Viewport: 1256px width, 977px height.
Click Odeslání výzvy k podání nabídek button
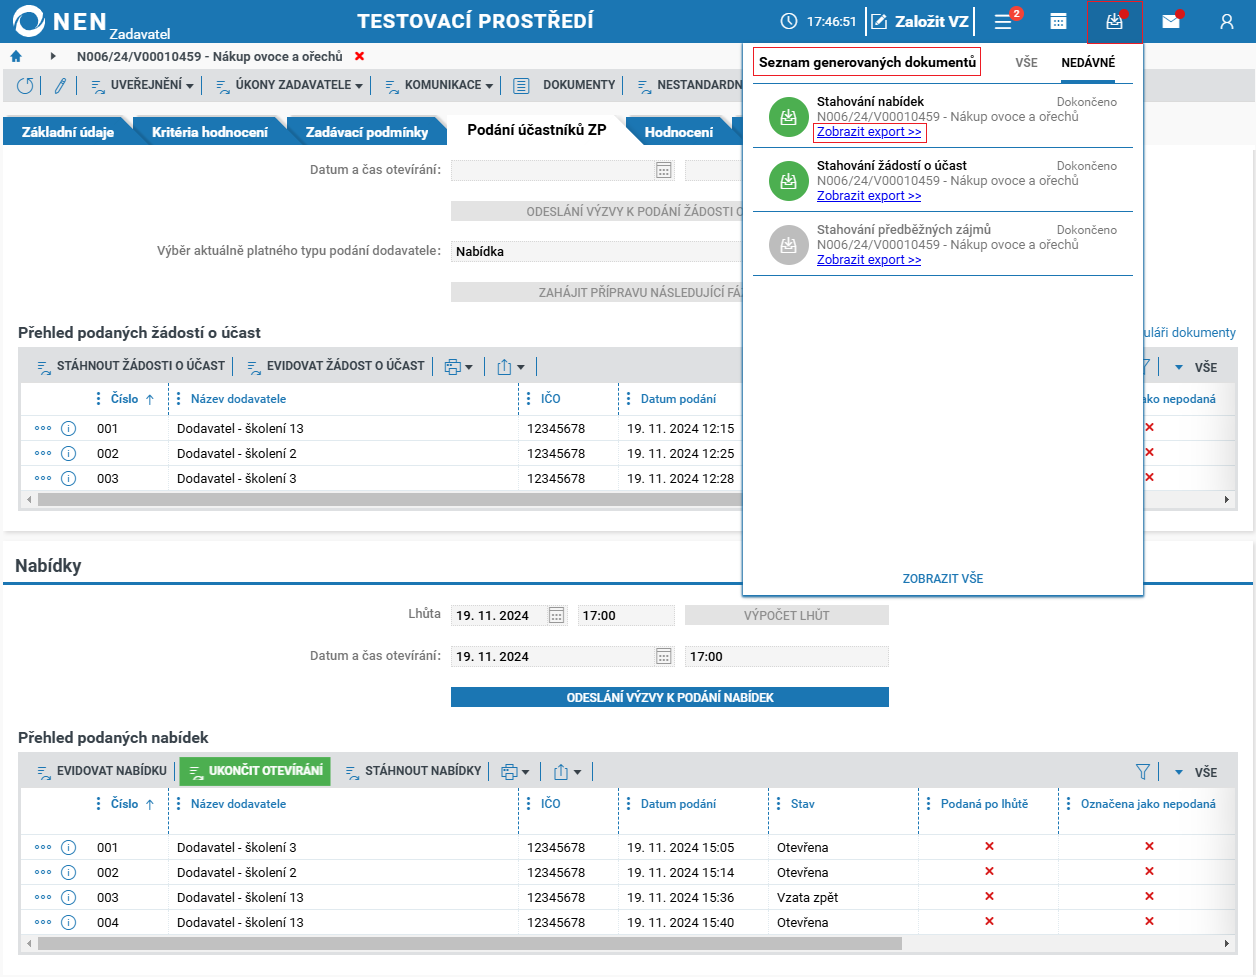(670, 697)
